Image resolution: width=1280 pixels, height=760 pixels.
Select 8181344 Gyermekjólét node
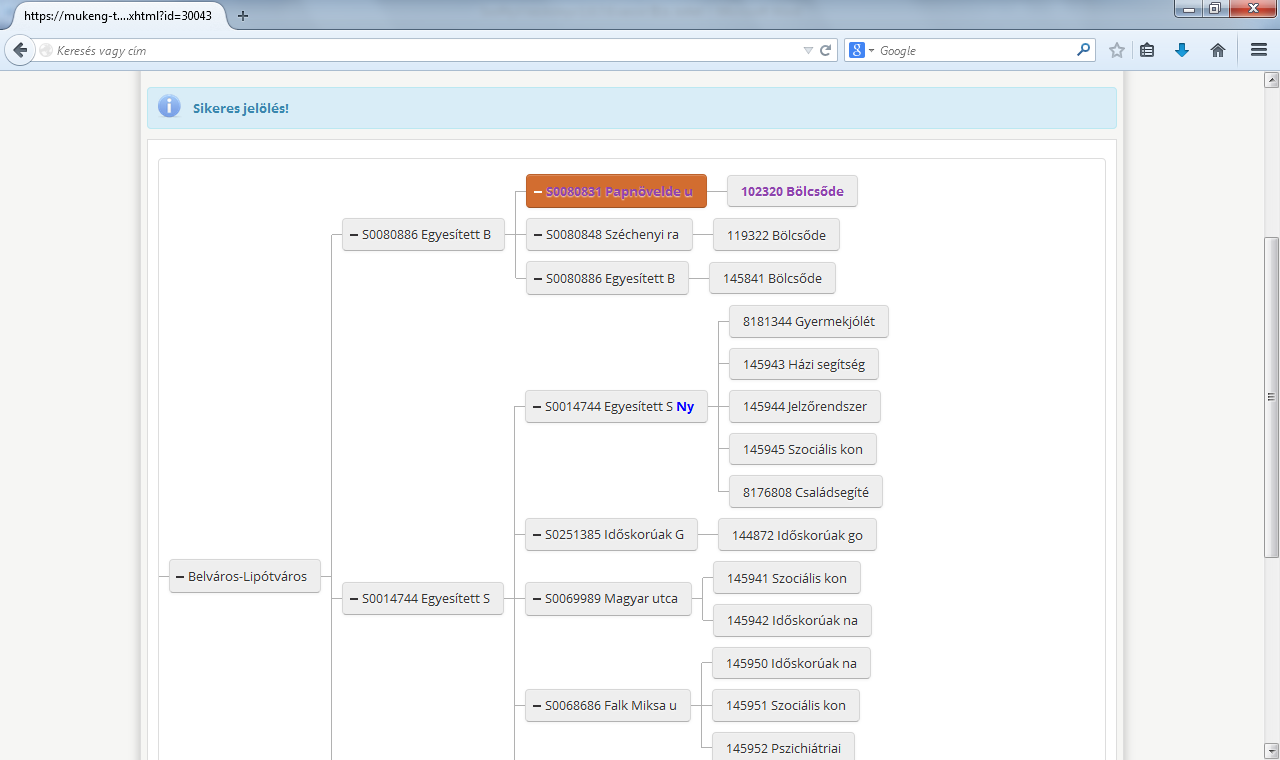click(809, 322)
